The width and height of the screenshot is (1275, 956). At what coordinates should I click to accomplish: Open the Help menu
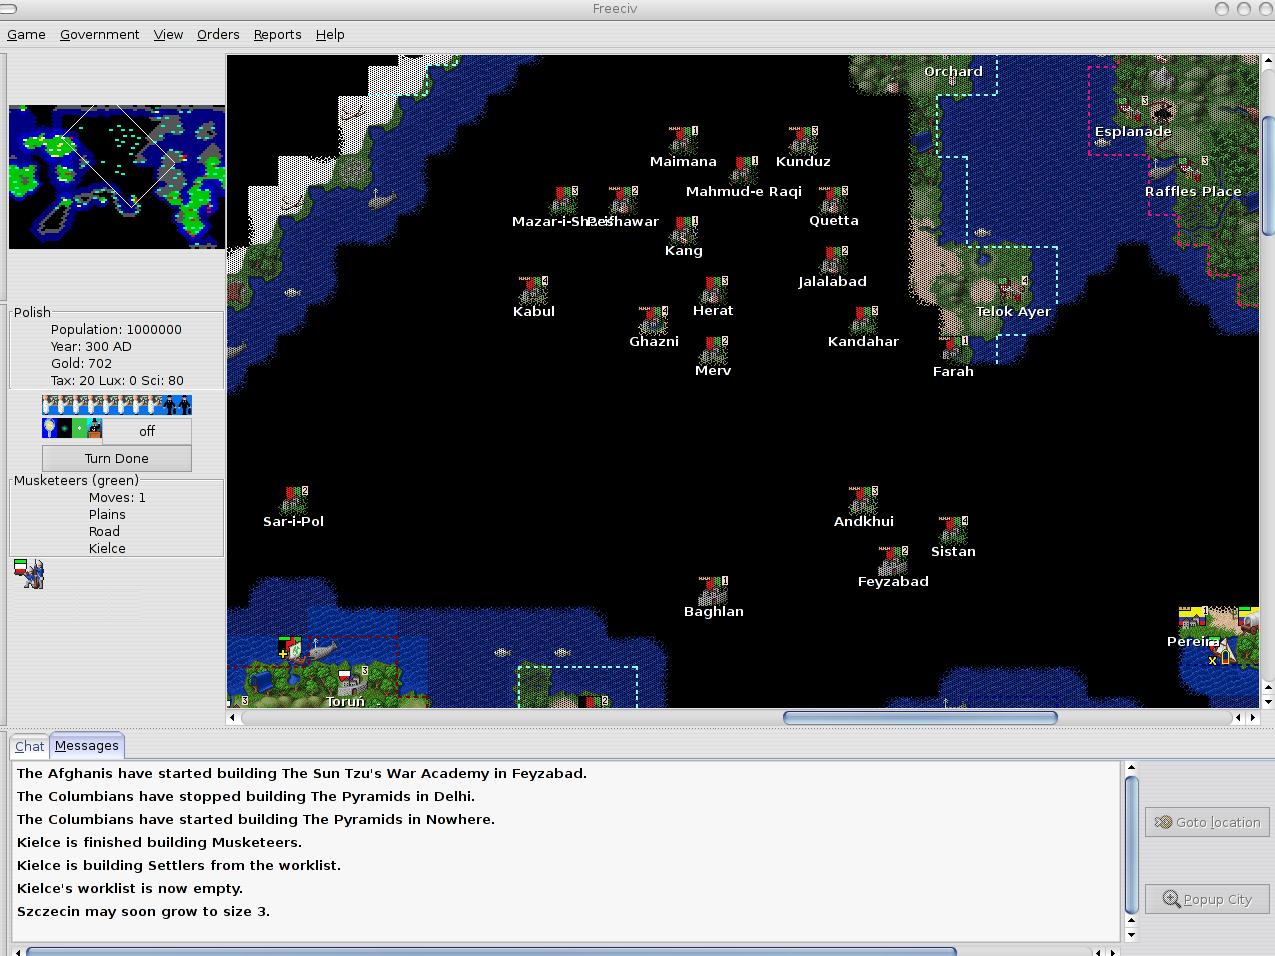pyautogui.click(x=330, y=34)
